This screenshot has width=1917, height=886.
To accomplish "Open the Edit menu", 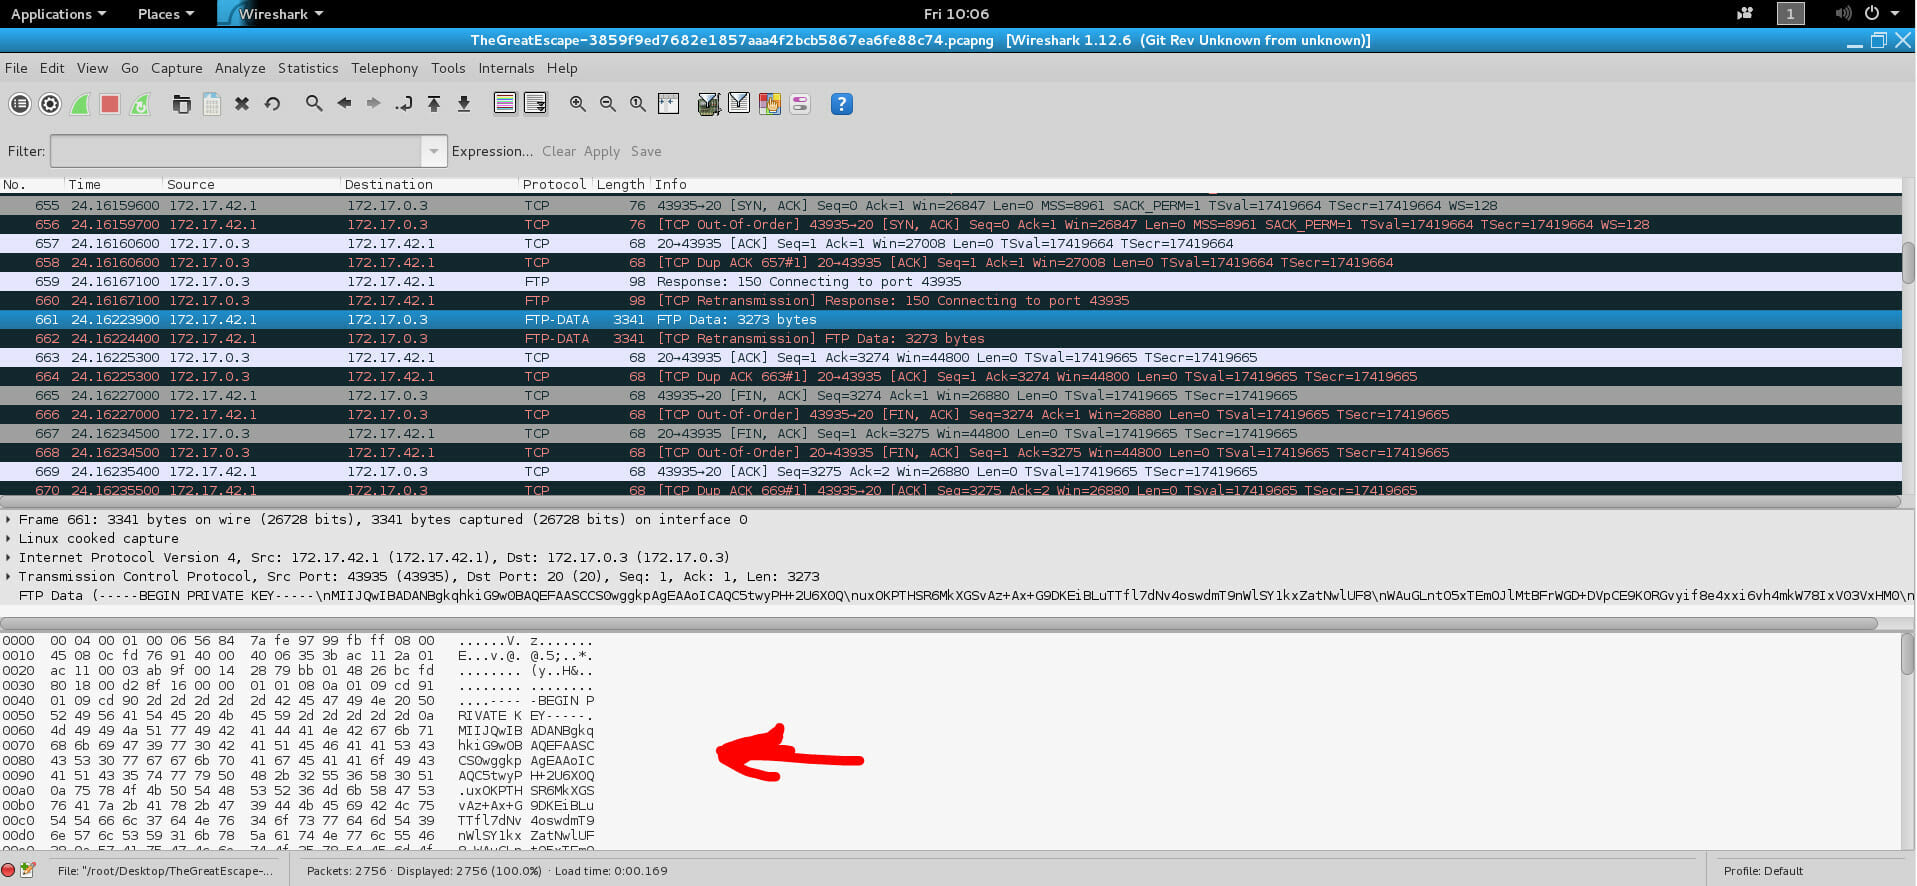I will pos(52,68).
